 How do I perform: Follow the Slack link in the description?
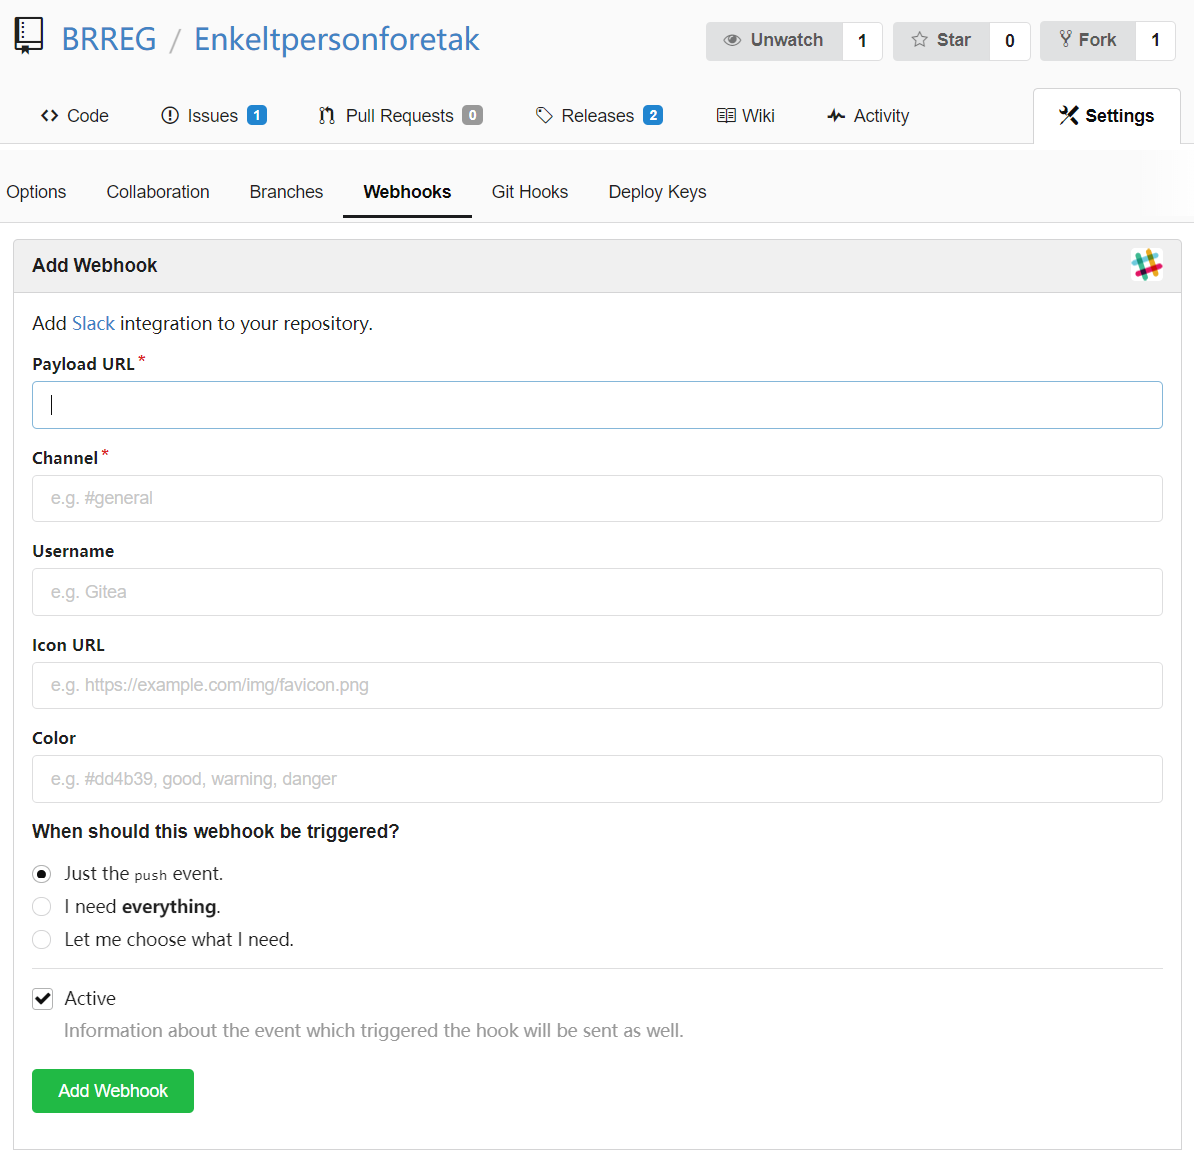point(94,324)
